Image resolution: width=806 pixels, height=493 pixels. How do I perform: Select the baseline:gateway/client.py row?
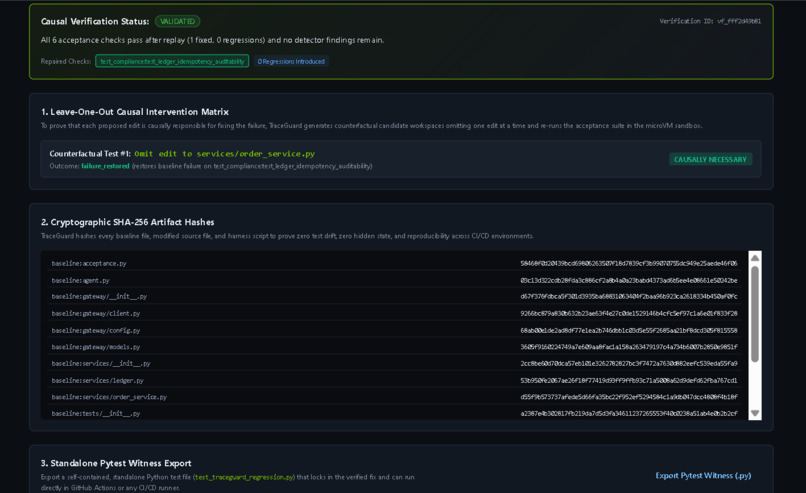[394, 313]
